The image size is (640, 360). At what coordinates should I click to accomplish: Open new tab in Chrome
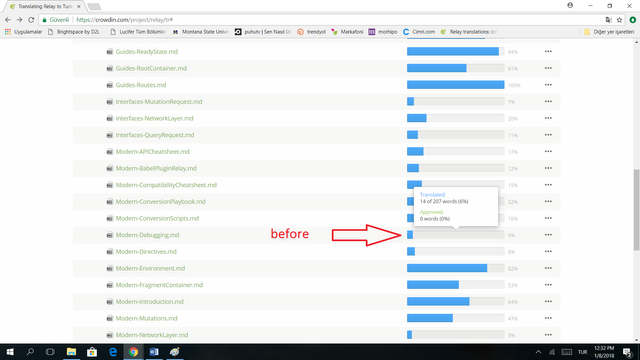94,7
